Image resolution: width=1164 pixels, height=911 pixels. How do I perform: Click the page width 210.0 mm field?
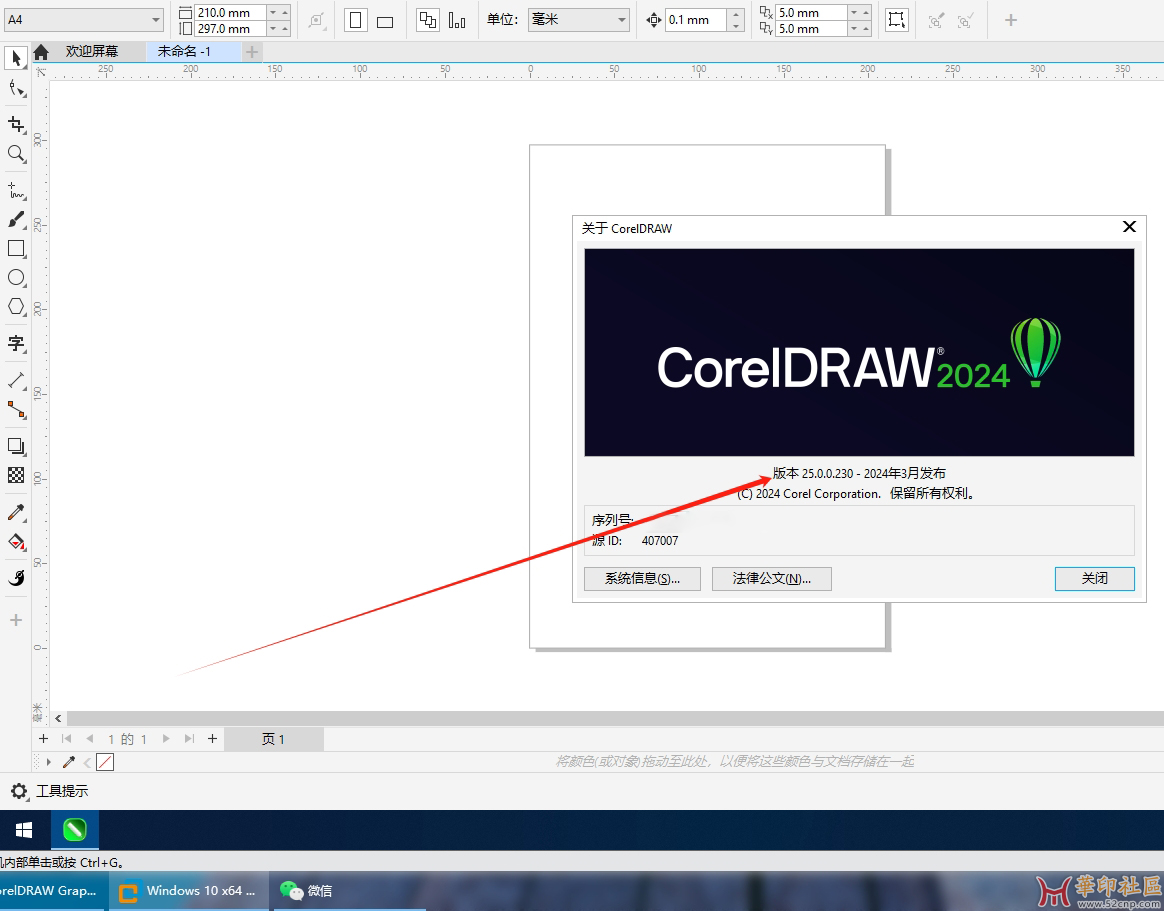coord(231,13)
